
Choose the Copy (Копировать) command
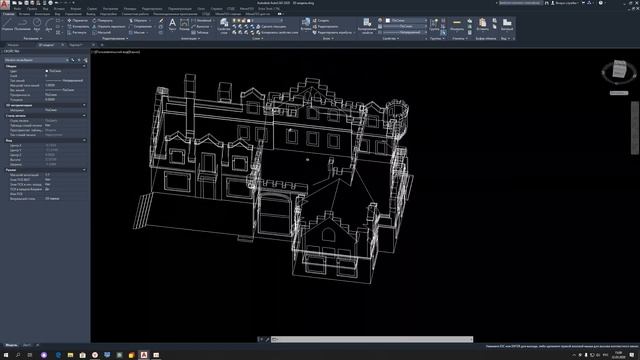[x=78, y=27]
